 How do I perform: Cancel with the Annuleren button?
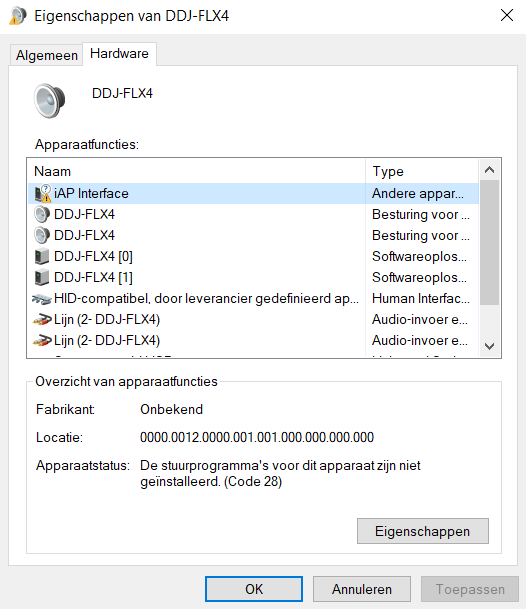point(362,589)
